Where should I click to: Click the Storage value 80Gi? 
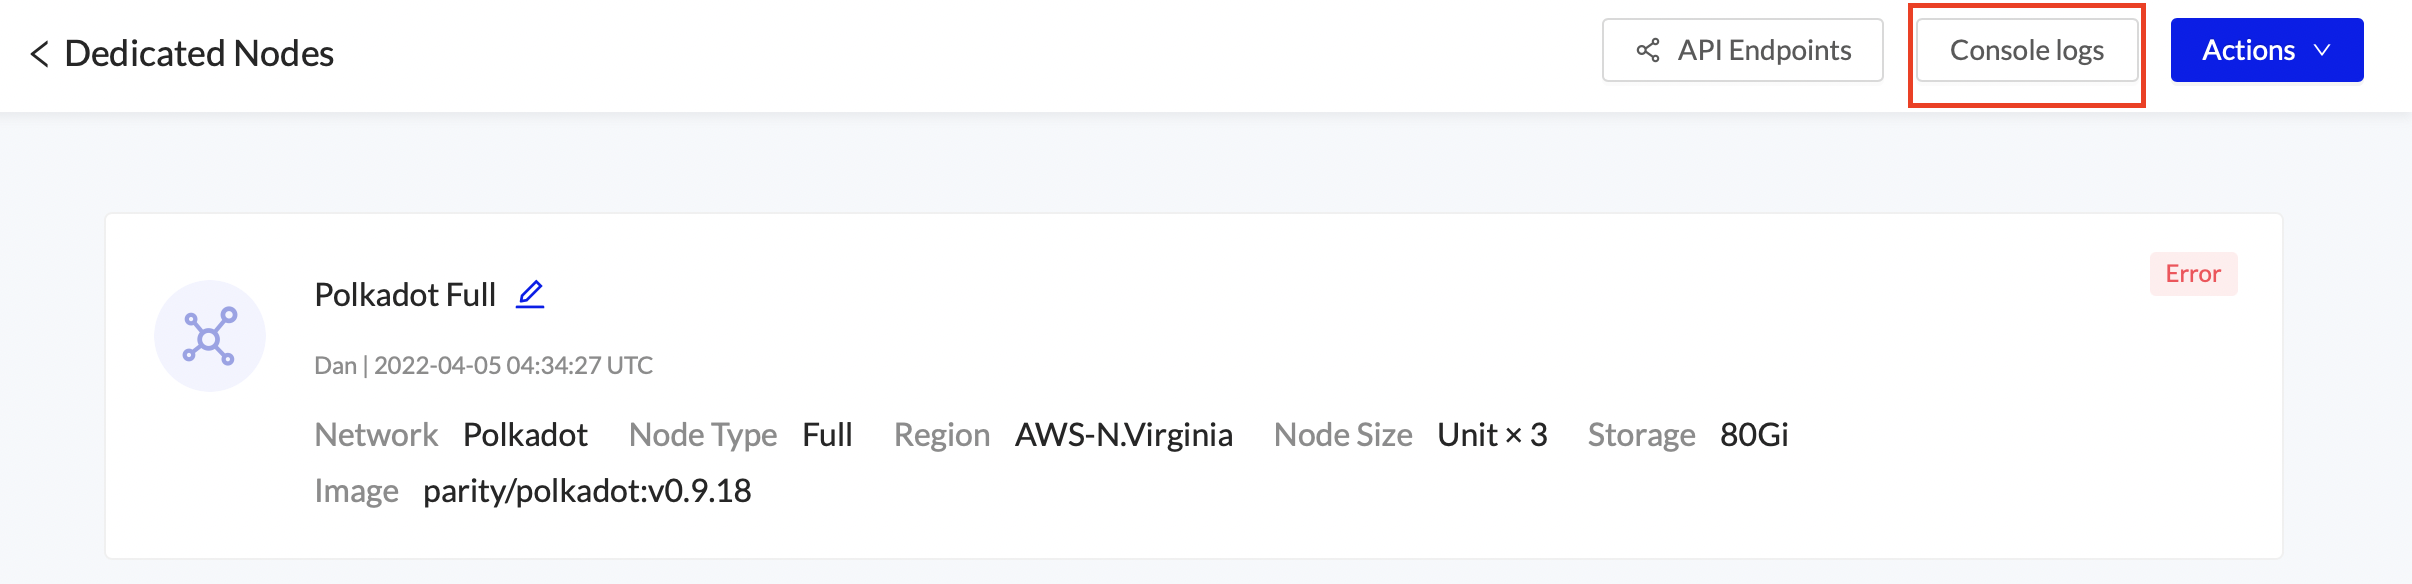pyautogui.click(x=1754, y=435)
